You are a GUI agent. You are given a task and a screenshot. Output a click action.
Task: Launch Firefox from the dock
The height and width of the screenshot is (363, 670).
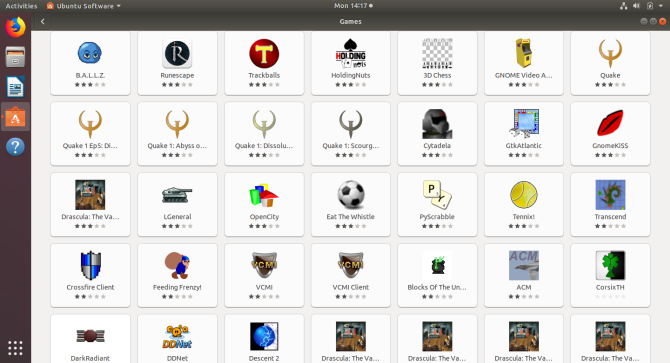(x=15, y=27)
